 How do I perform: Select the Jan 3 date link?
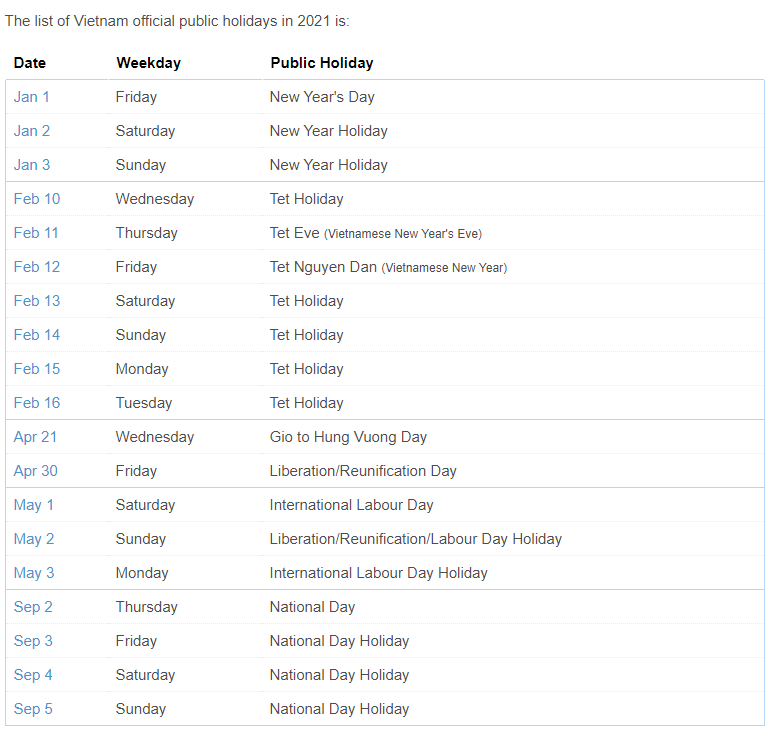[31, 165]
